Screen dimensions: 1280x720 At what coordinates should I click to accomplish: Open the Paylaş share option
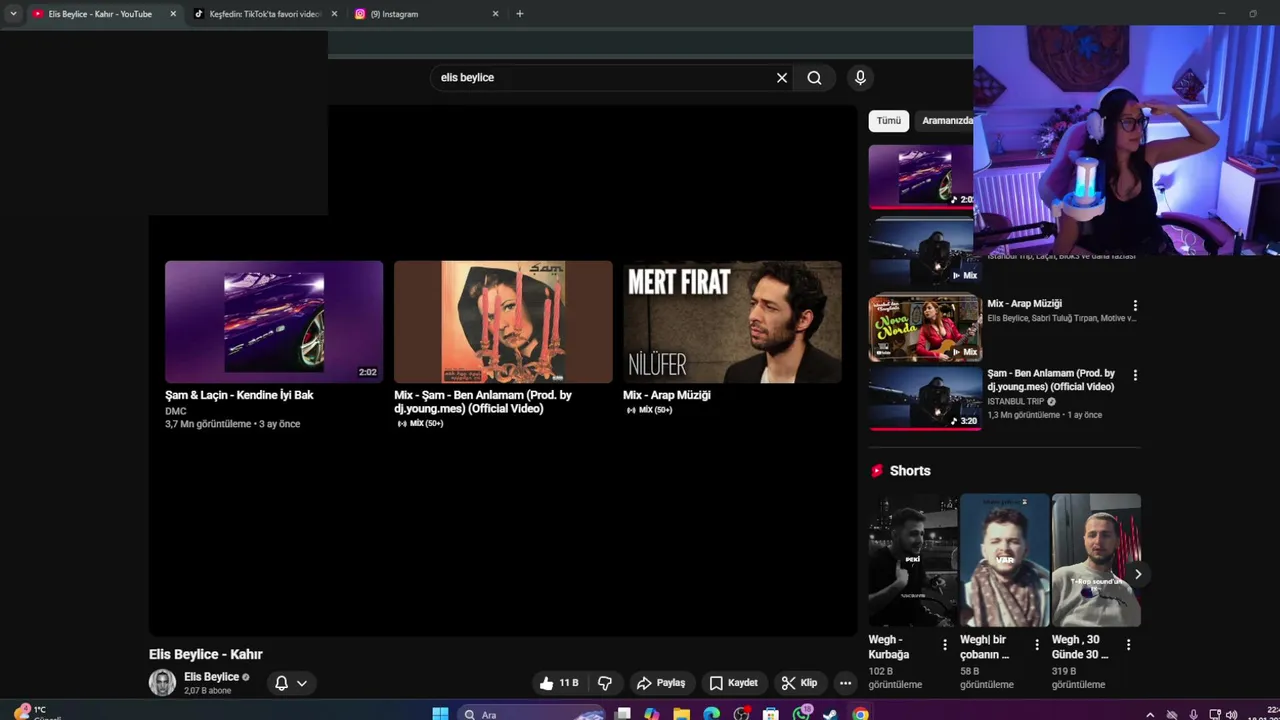[x=661, y=683]
